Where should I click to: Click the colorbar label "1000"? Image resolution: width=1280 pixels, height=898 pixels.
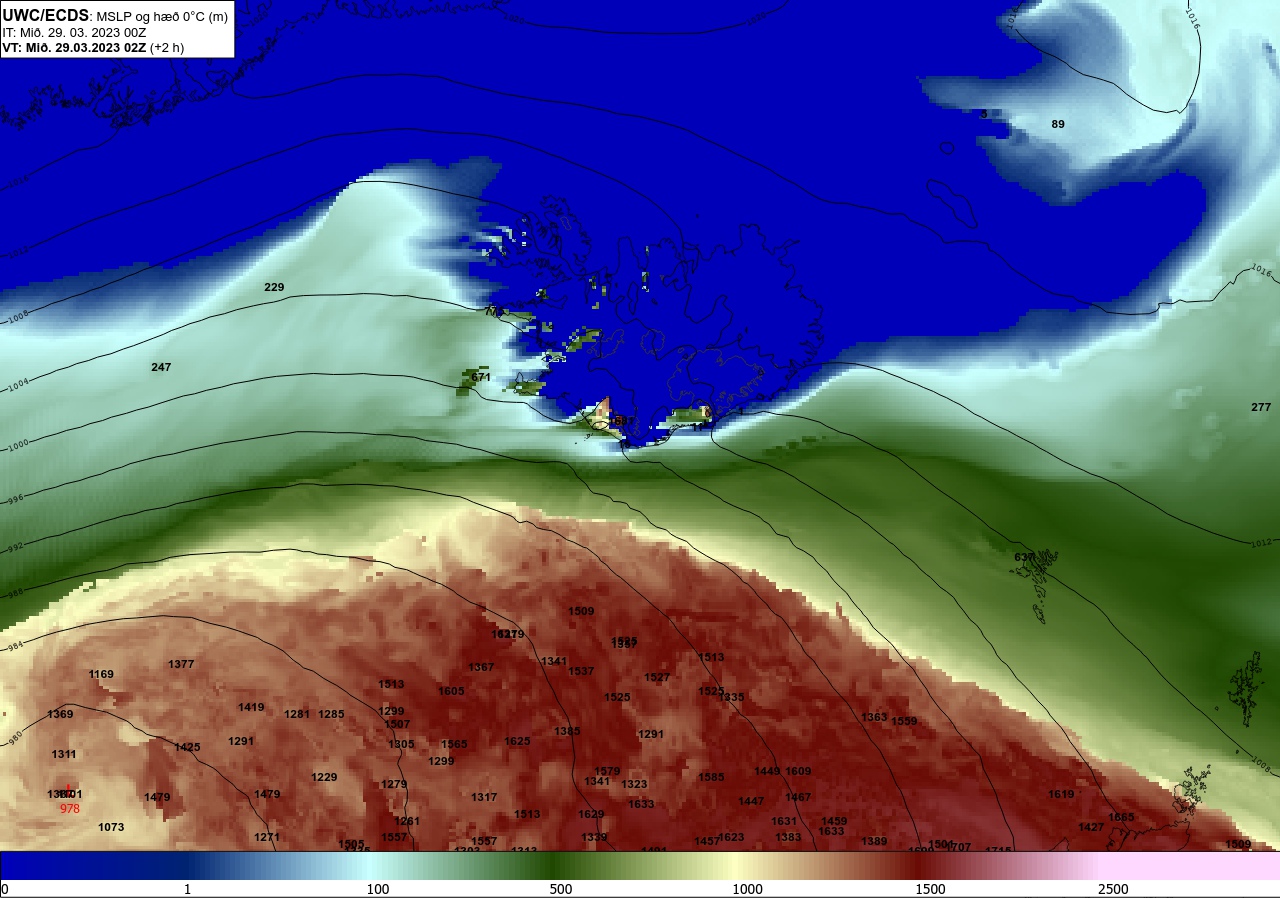point(747,889)
